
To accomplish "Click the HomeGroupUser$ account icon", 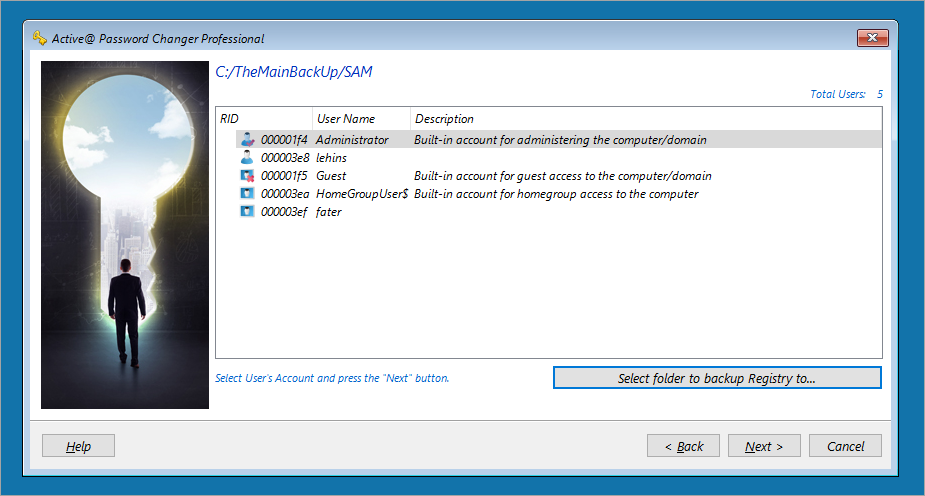I will click(x=247, y=193).
